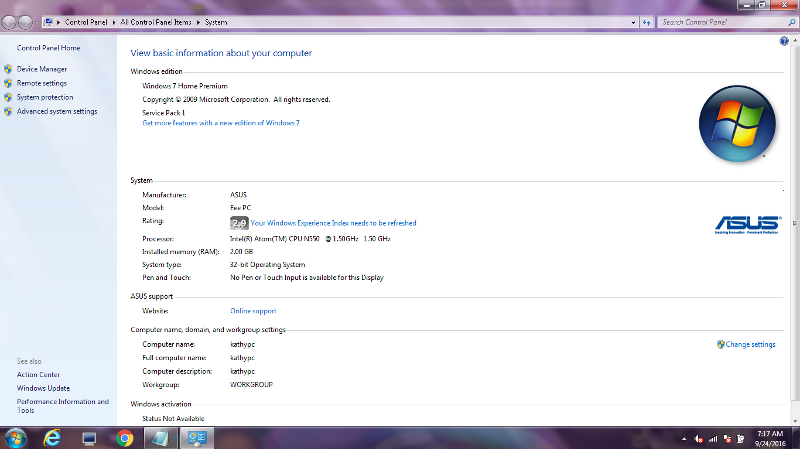Open the ASUS Online support link
The height and width of the screenshot is (449, 800).
pos(253,311)
